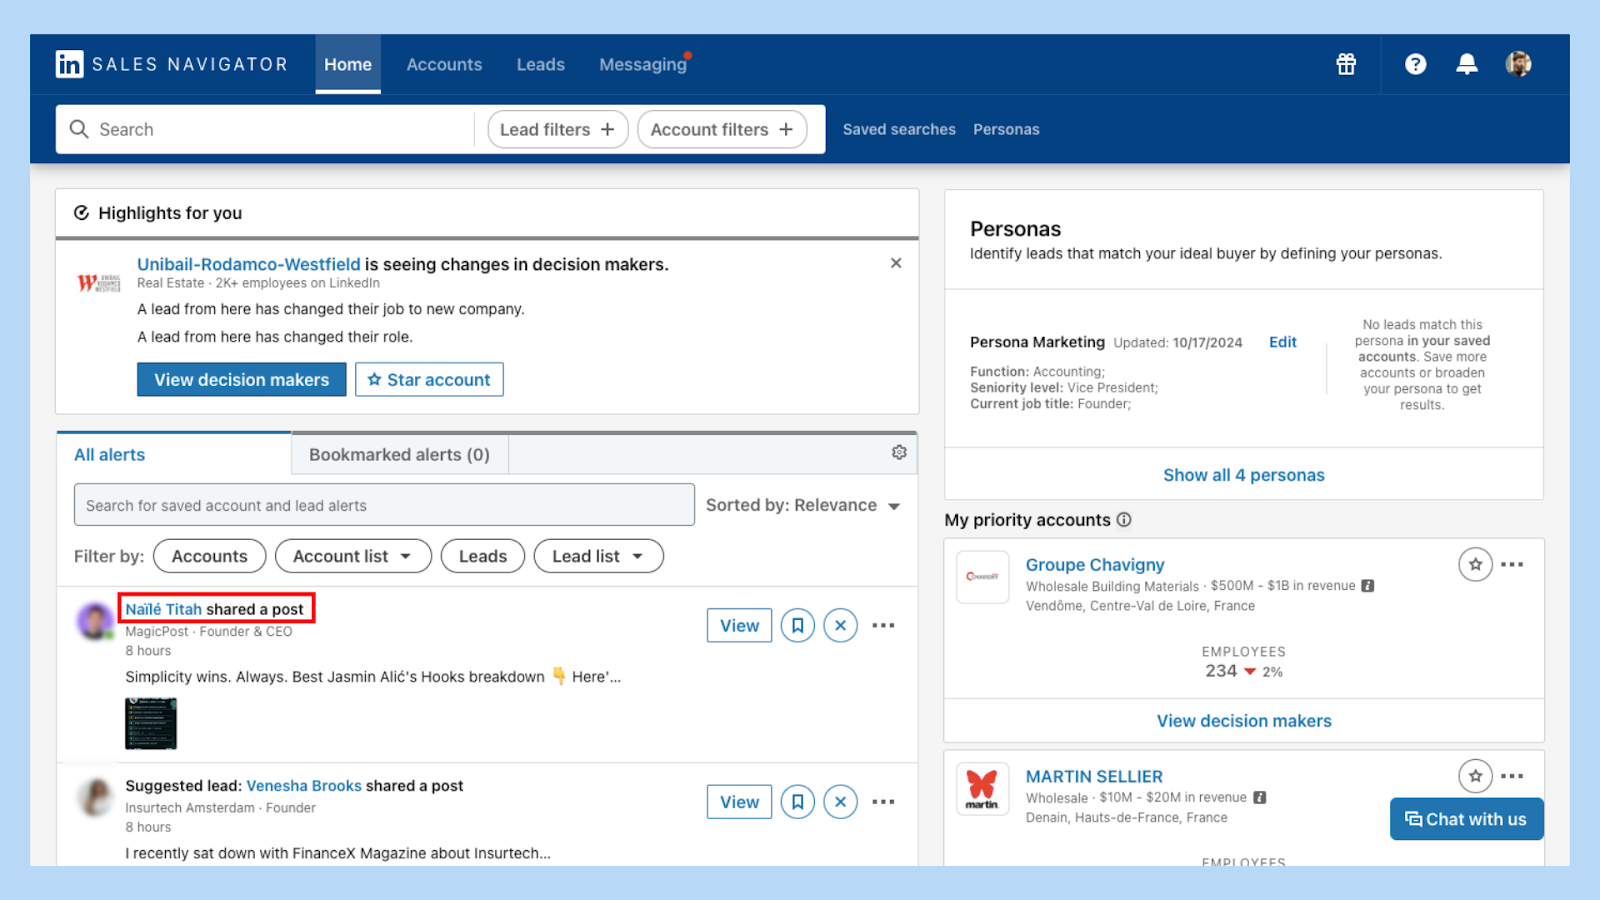Viewport: 1600px width, 900px height.
Task: Open more options for Groupe Chavigny
Action: tap(1512, 564)
